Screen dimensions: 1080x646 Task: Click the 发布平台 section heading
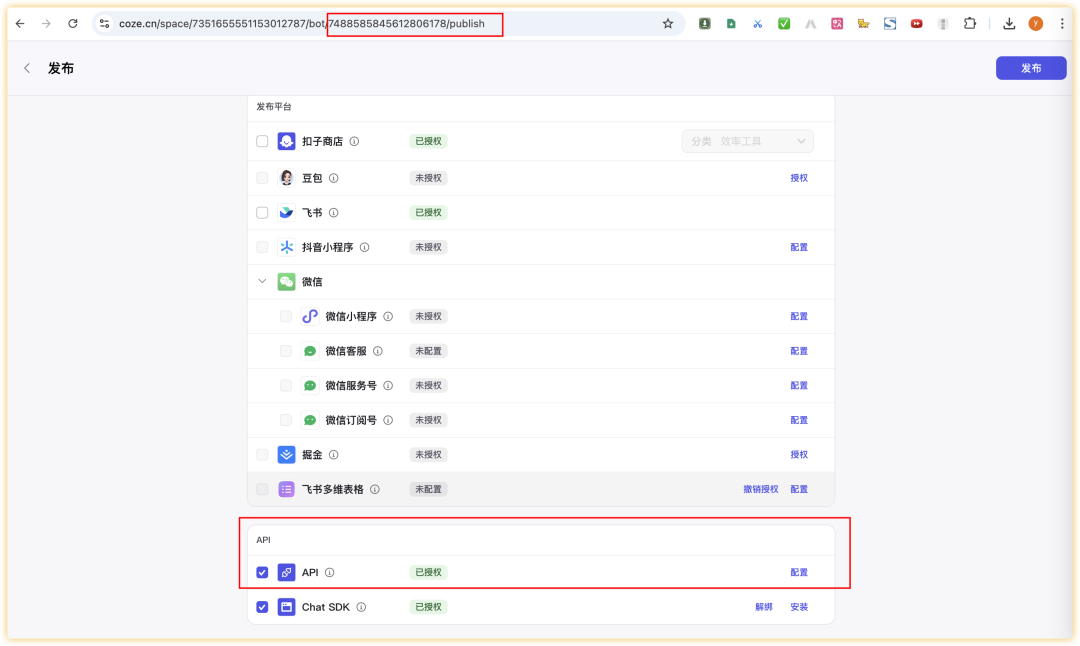pos(274,107)
